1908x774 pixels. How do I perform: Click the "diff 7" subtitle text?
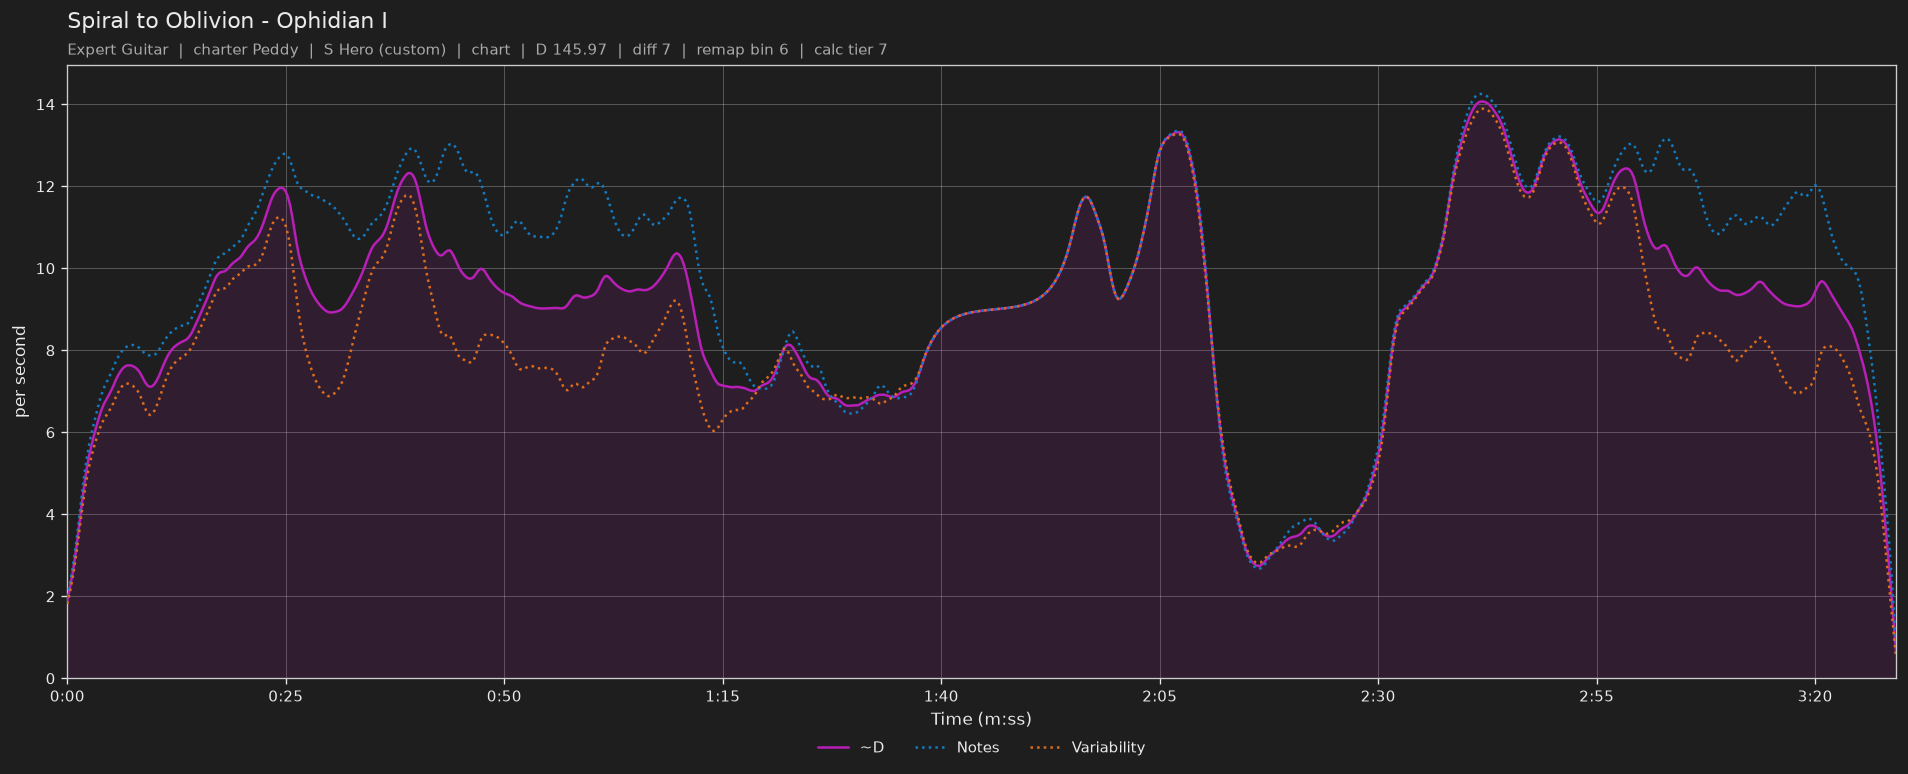(x=652, y=50)
